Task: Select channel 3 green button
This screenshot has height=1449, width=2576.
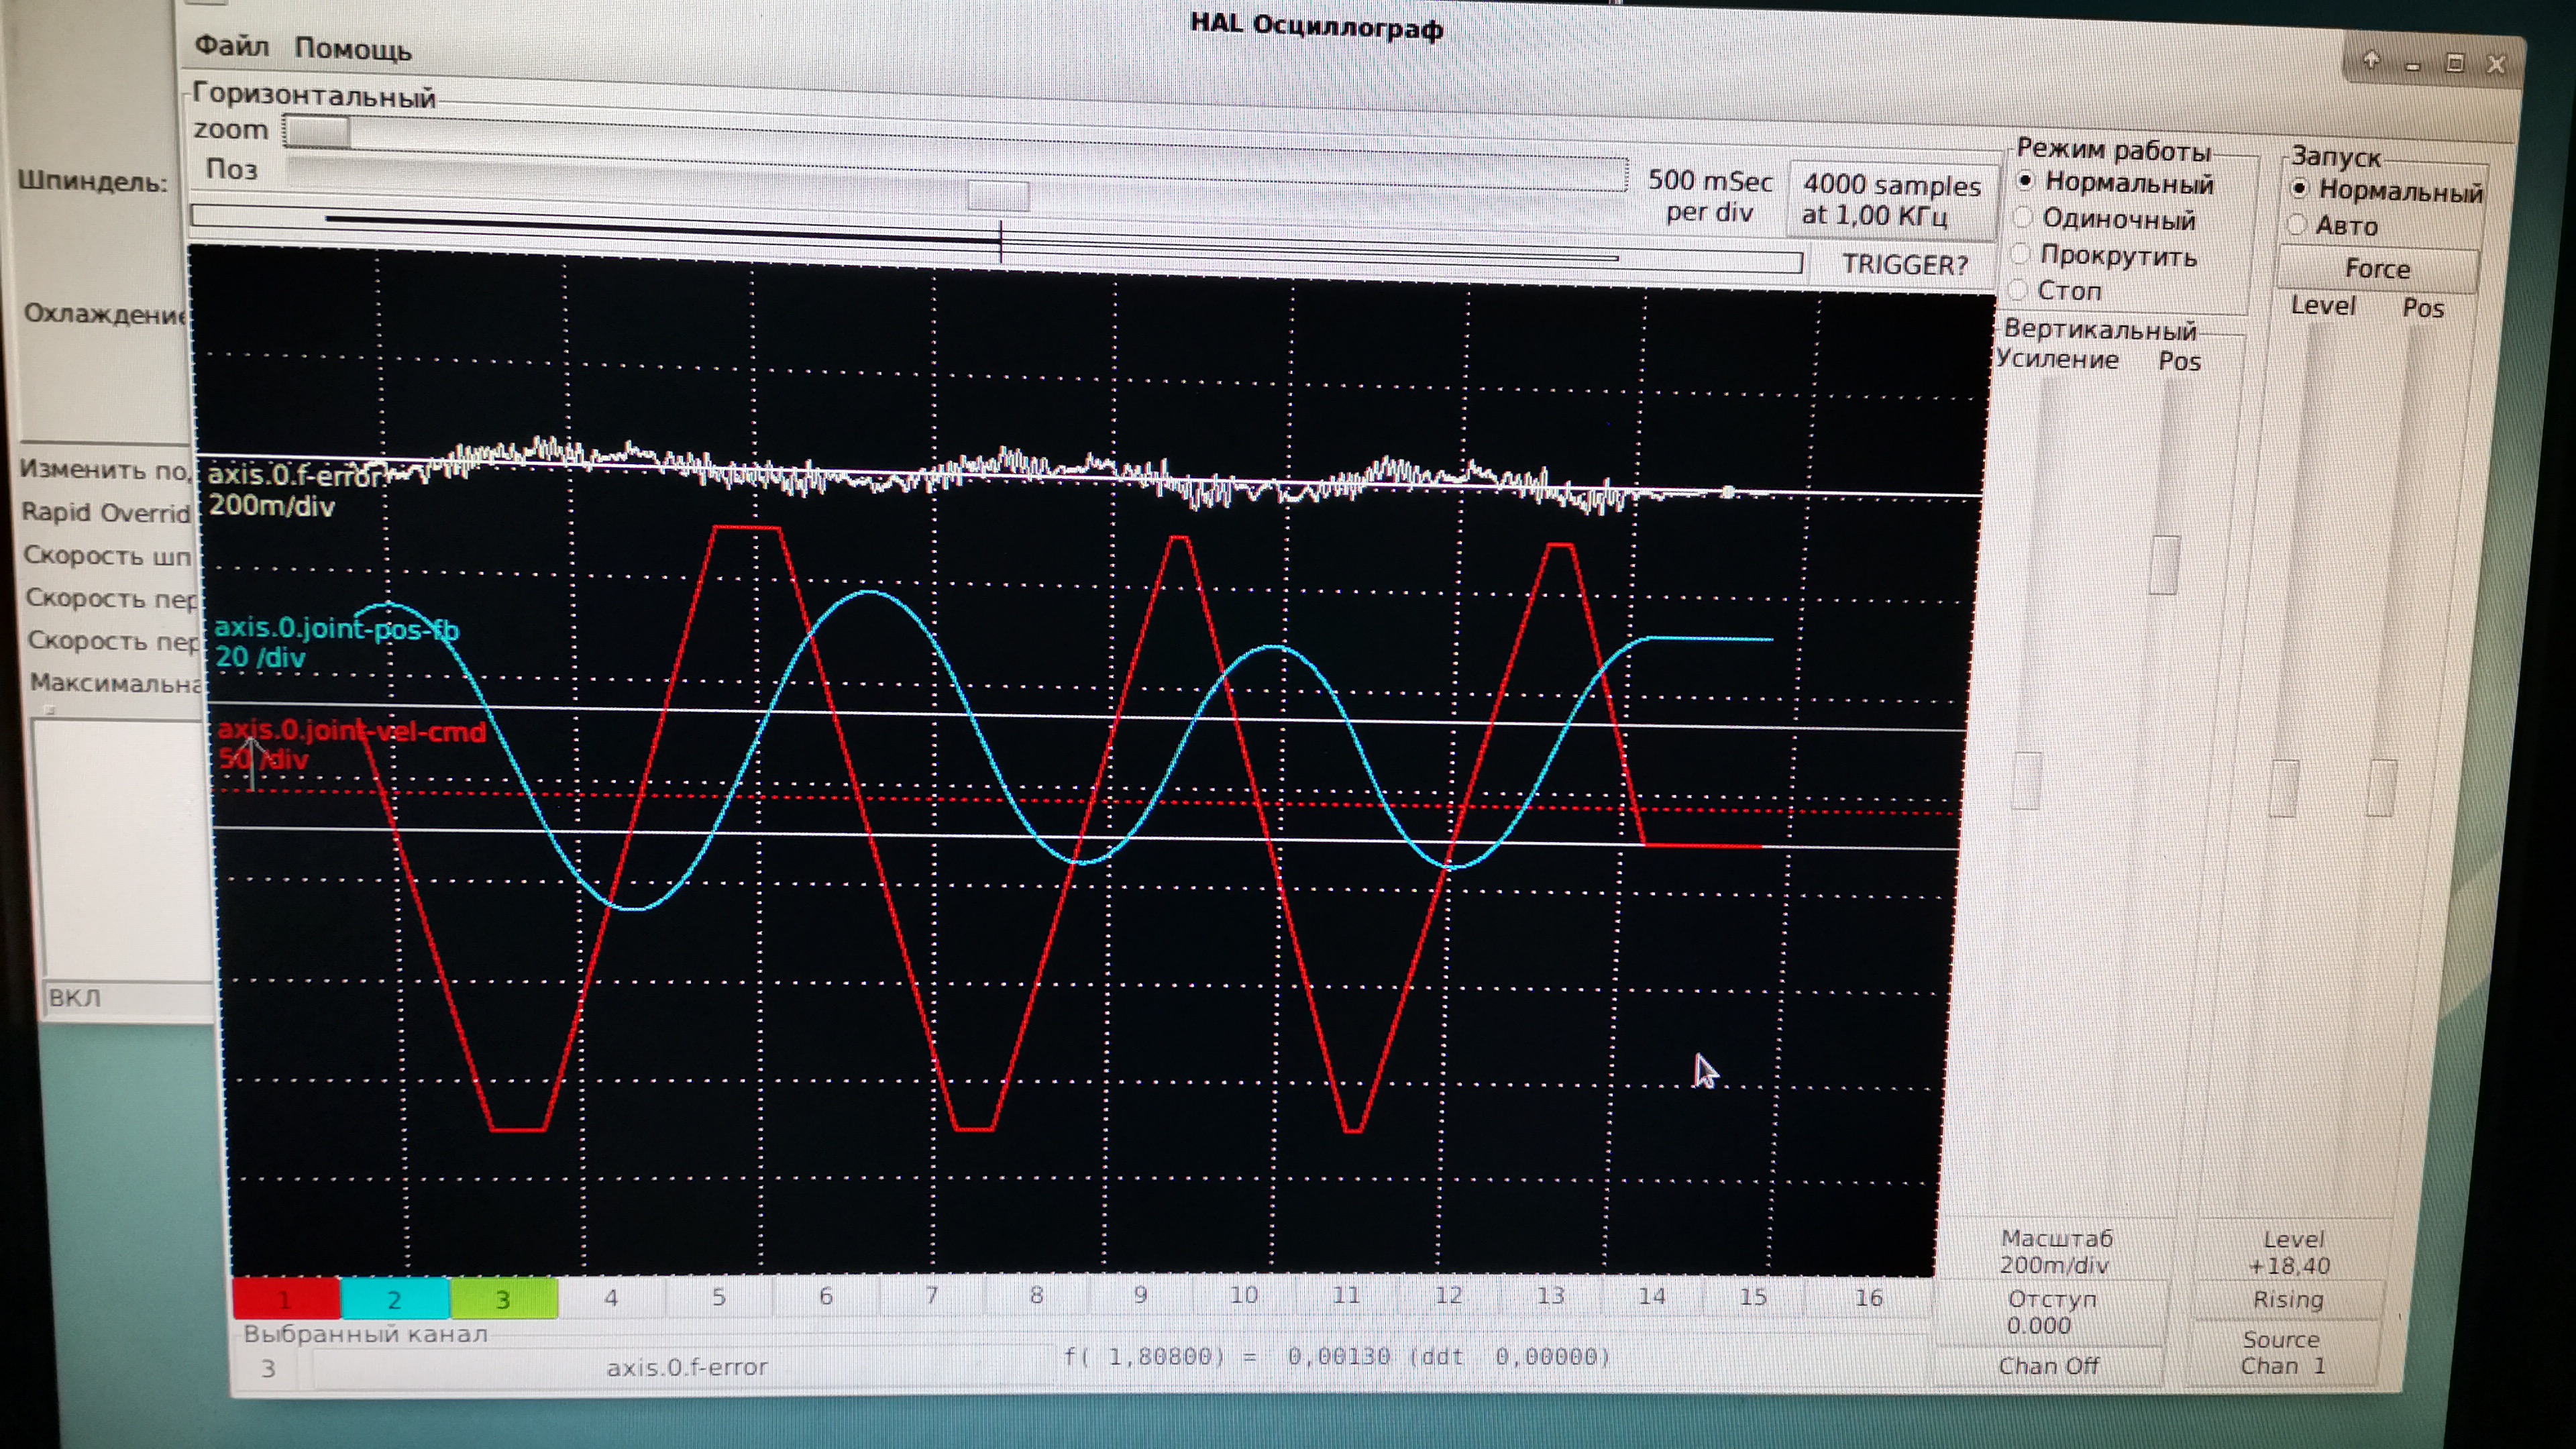Action: (x=503, y=1299)
